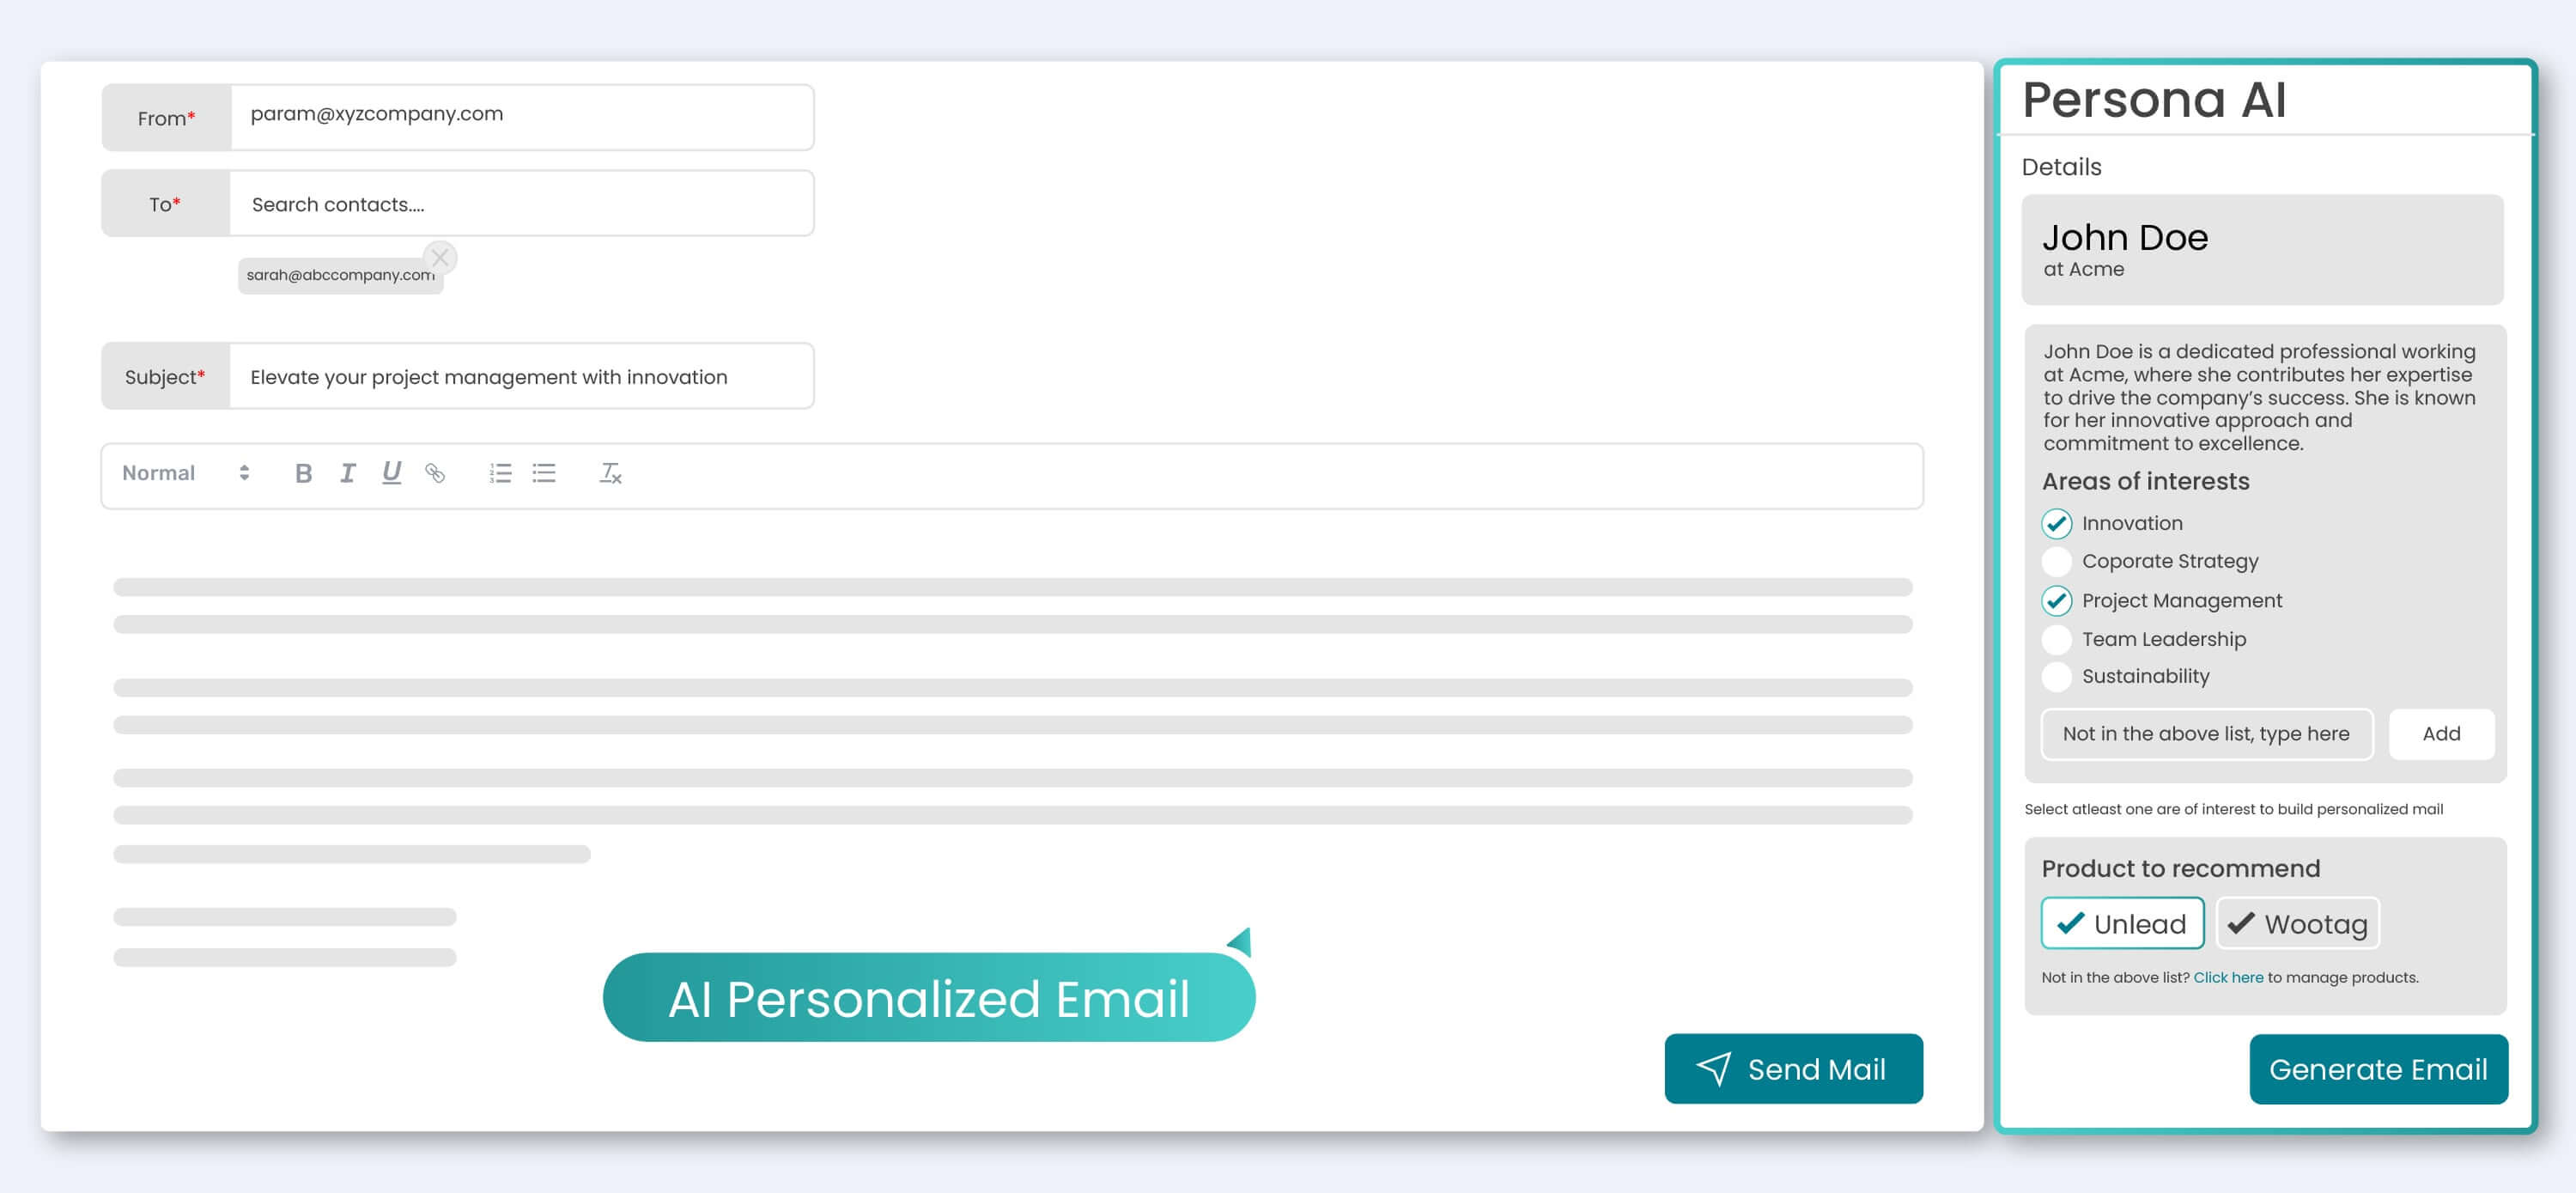Insert a bulleted list in the email
Screen dimensions: 2576x1193
[x=544, y=473]
